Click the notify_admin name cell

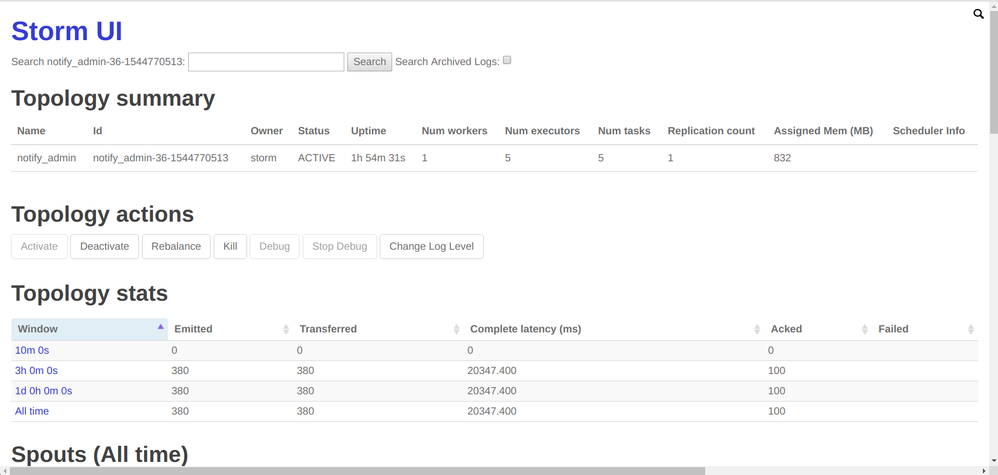[46, 158]
